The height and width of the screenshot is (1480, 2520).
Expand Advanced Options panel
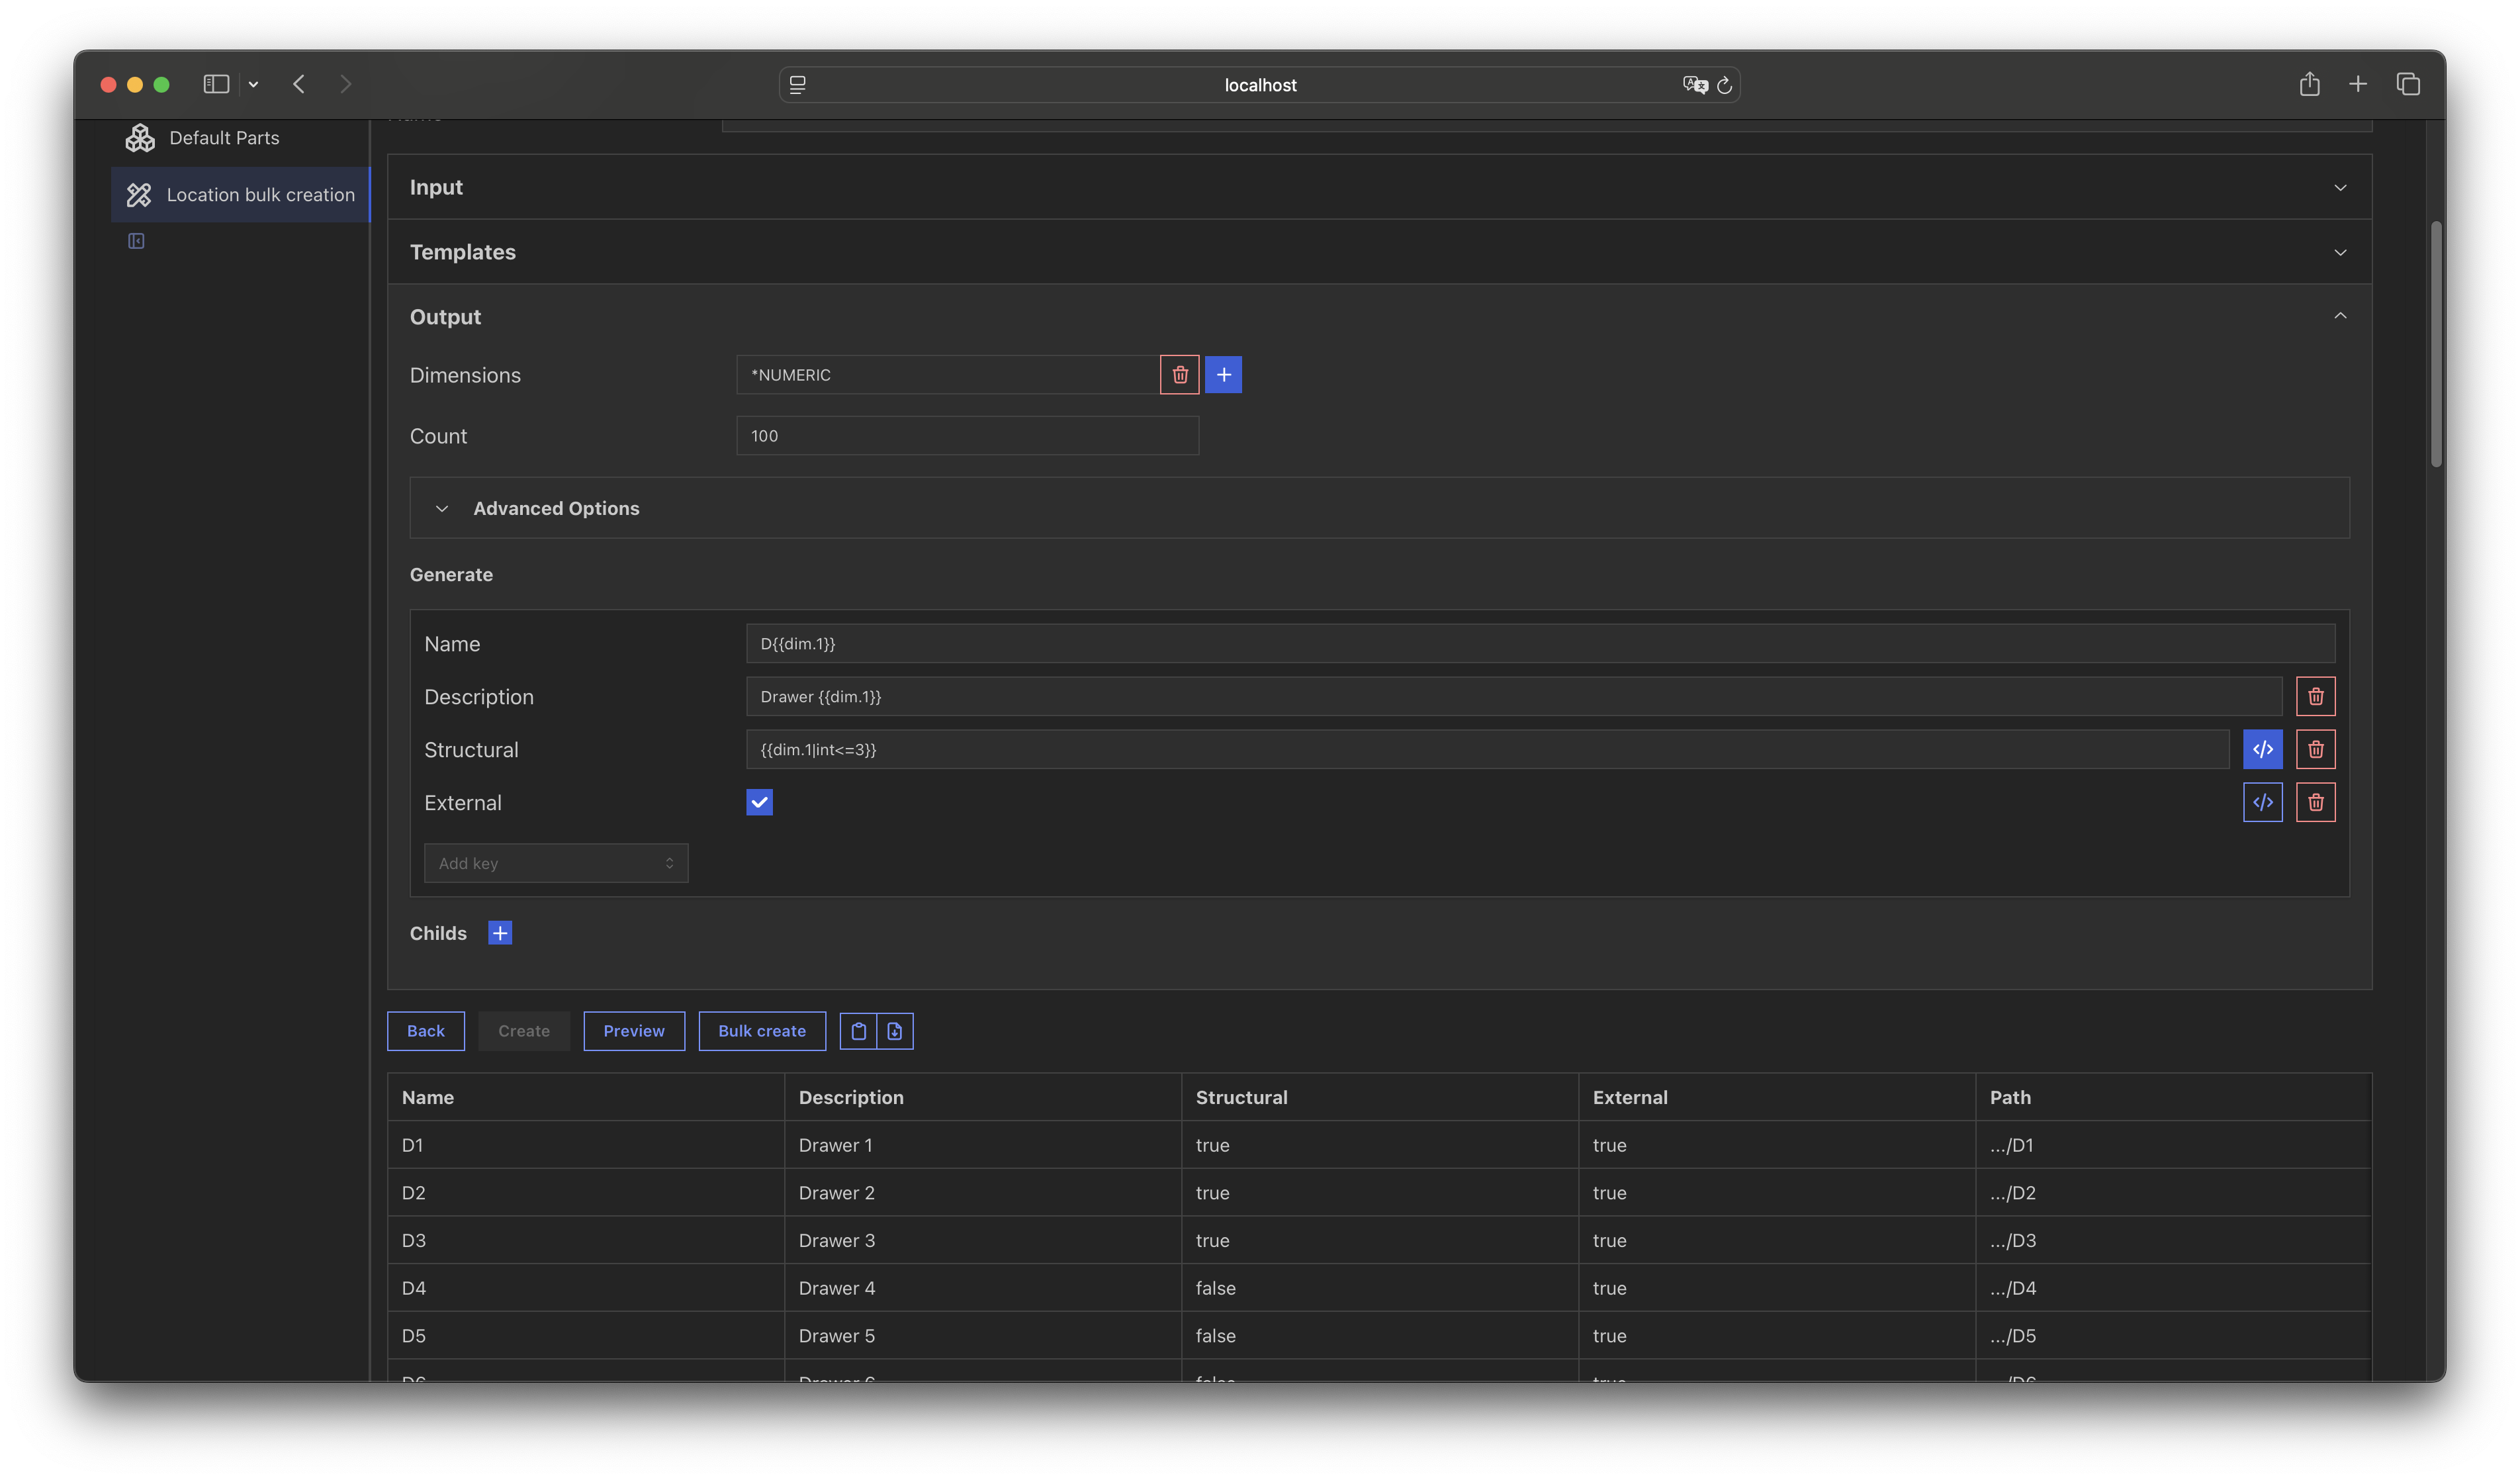[555, 508]
